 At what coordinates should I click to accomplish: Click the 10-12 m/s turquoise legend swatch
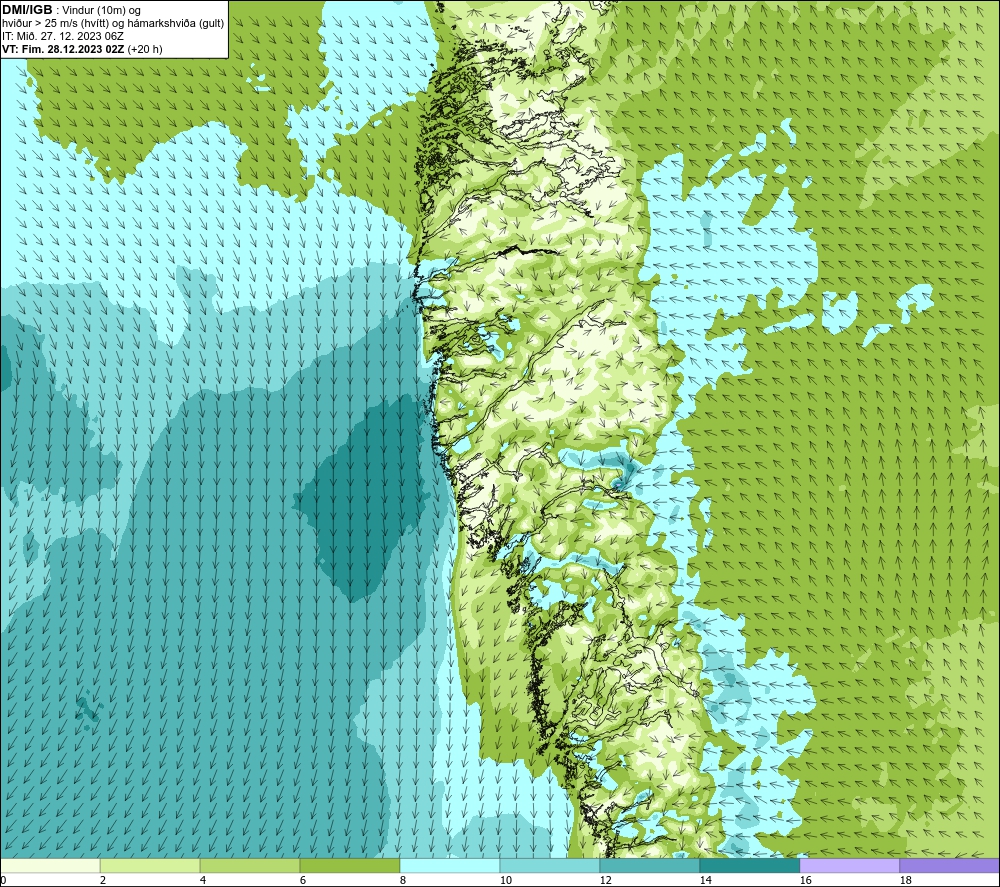tap(550, 865)
